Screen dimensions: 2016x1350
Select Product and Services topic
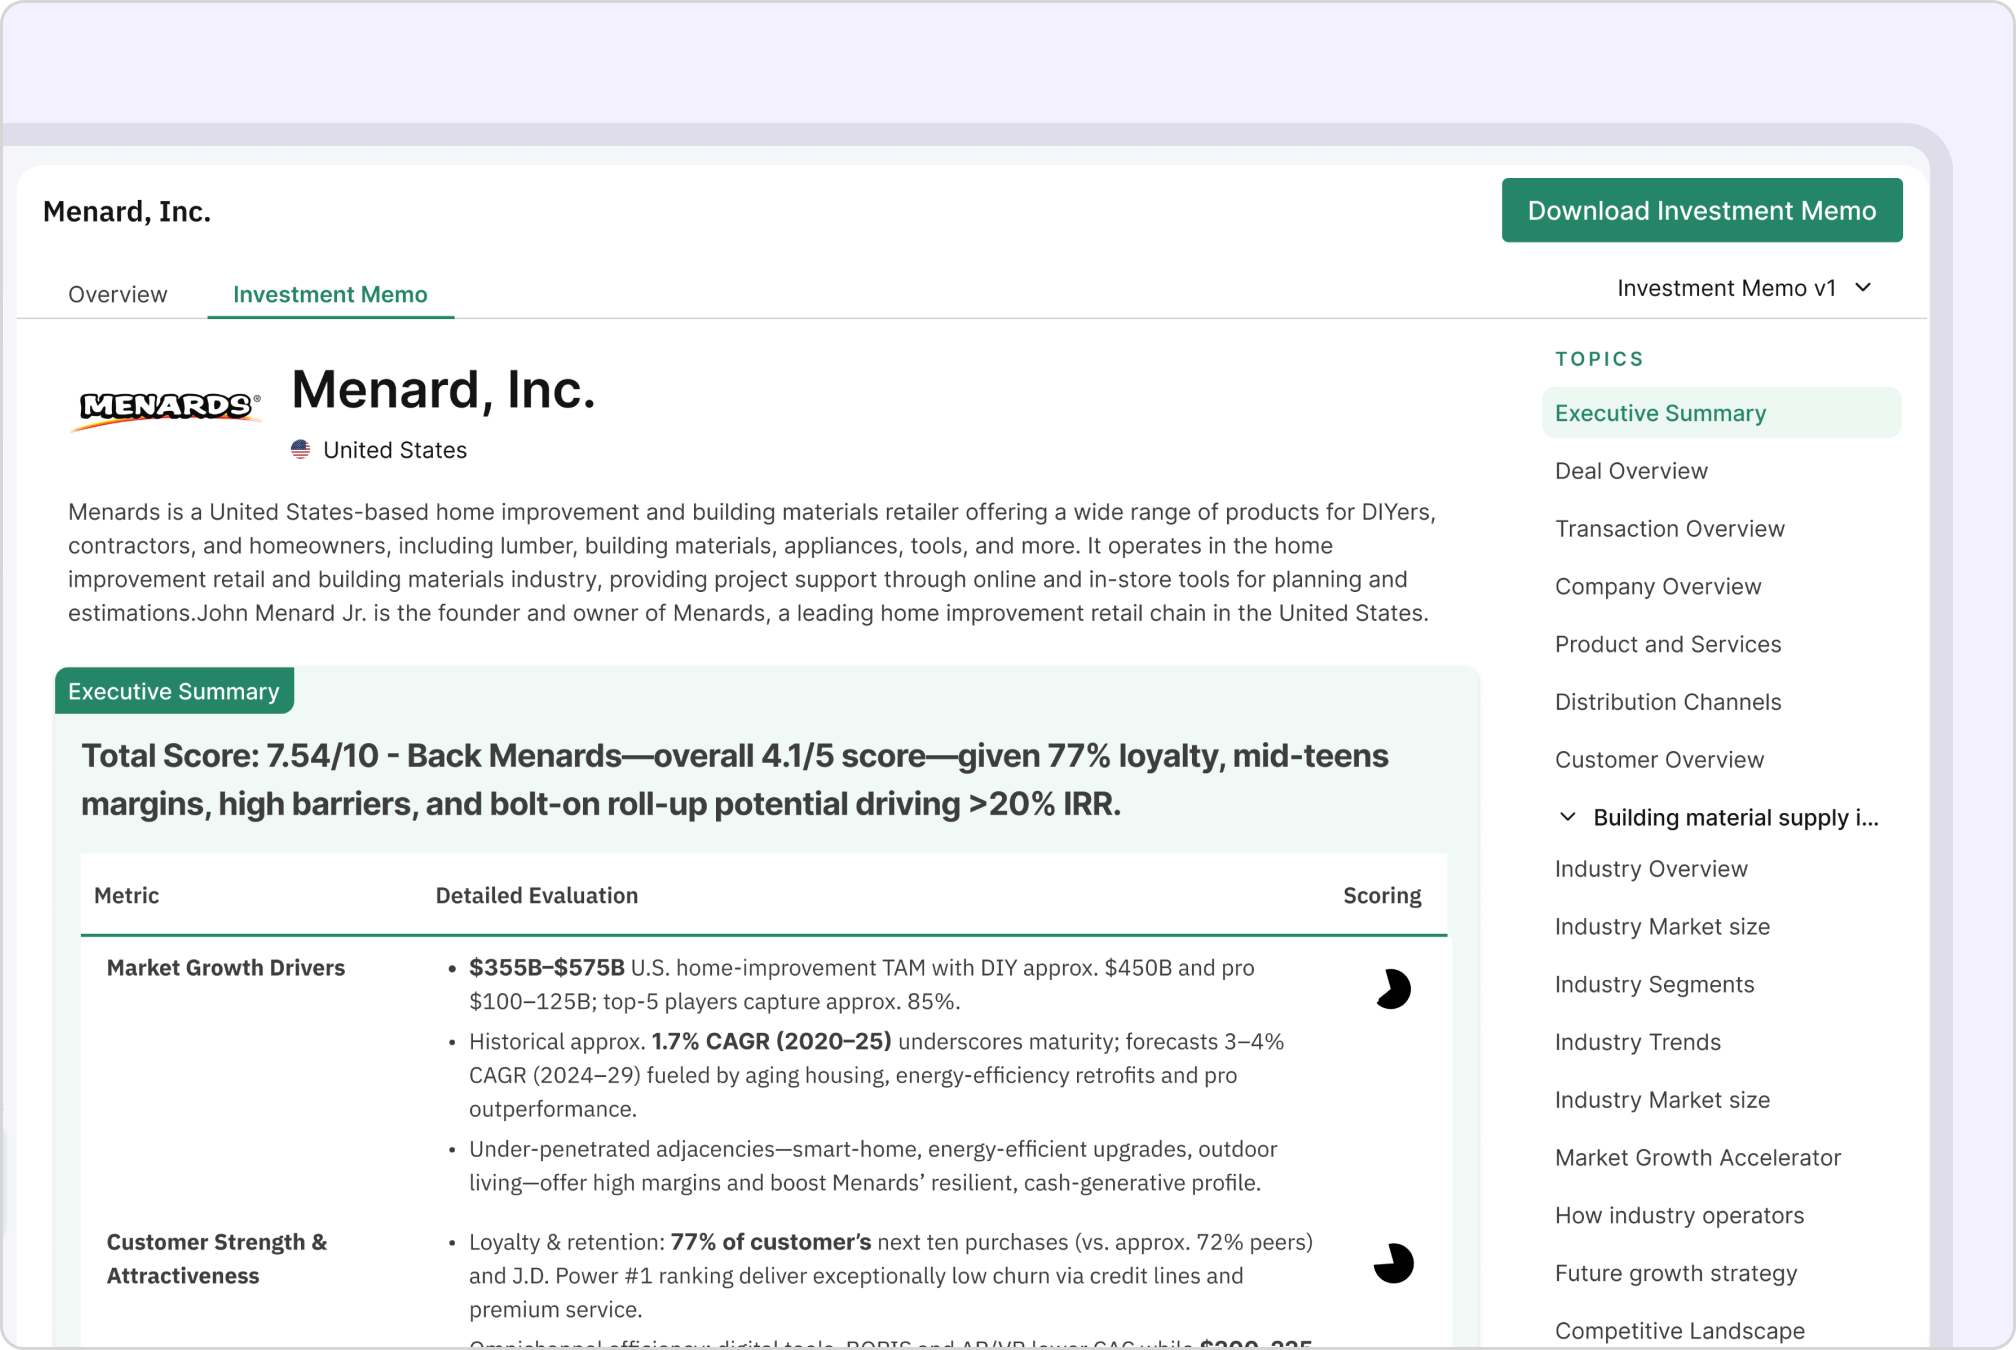pyautogui.click(x=1667, y=644)
